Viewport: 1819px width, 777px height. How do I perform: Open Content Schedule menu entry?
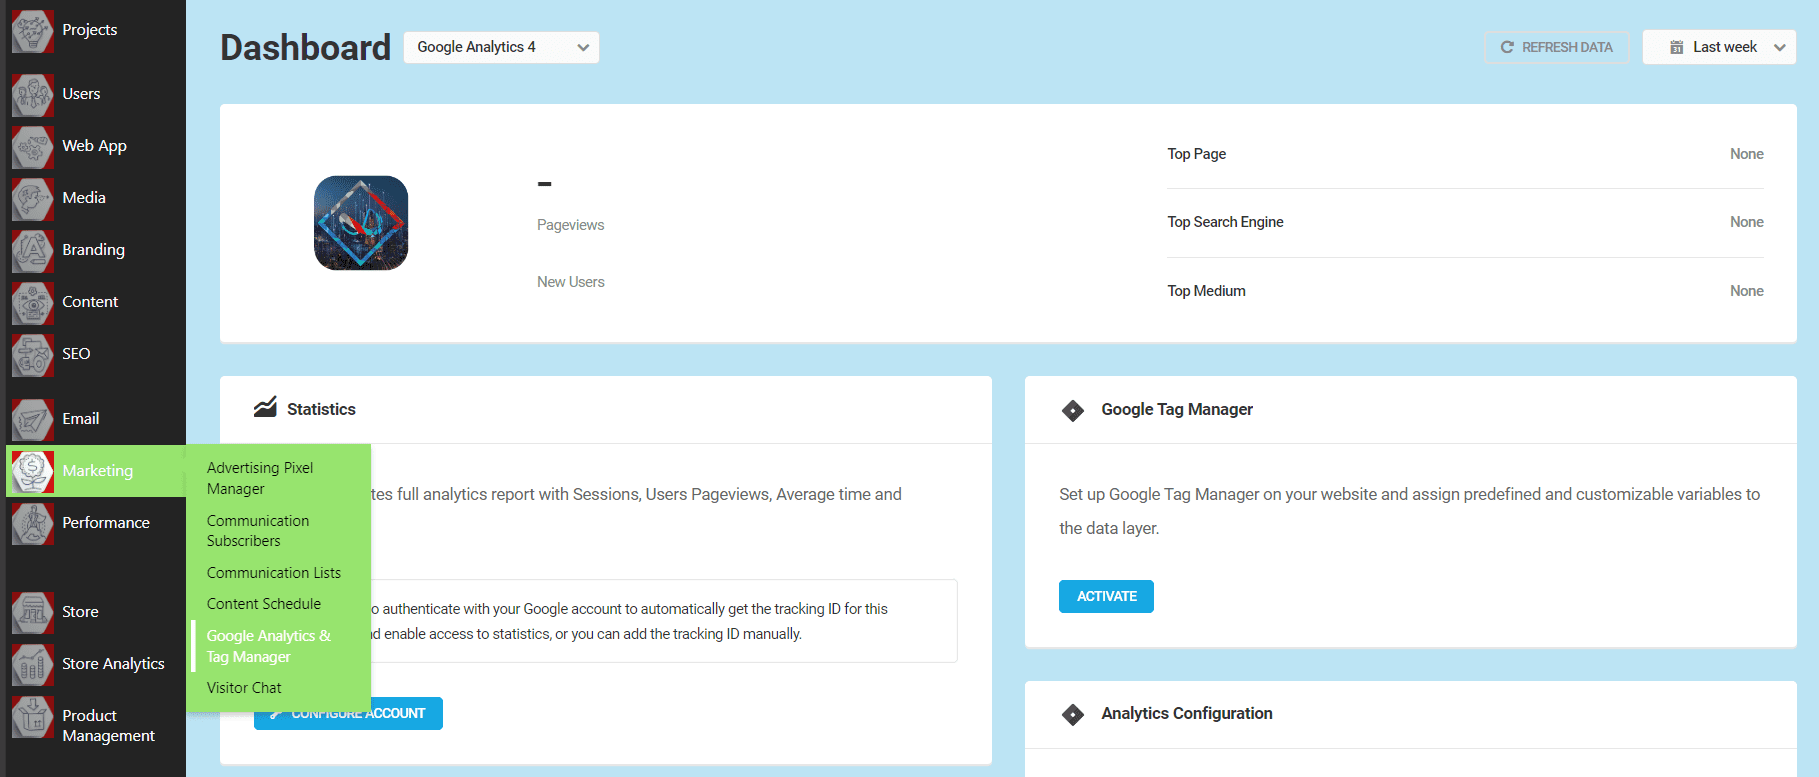coord(264,604)
